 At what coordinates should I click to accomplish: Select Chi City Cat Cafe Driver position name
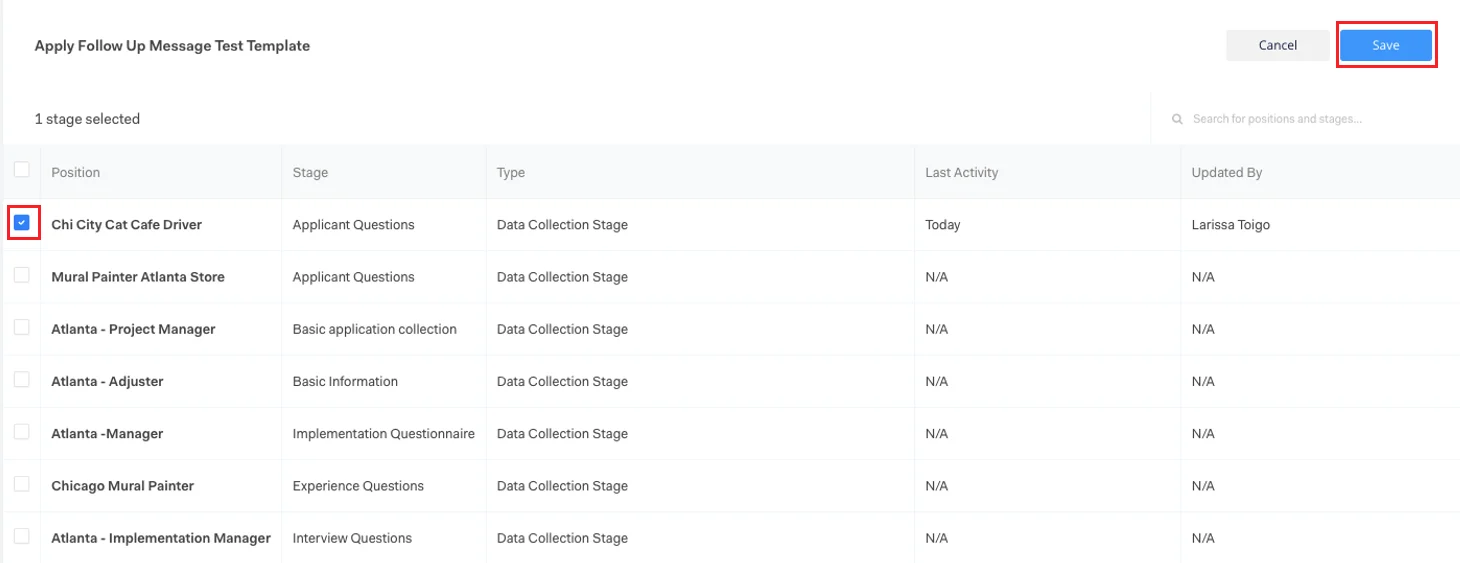coord(127,225)
